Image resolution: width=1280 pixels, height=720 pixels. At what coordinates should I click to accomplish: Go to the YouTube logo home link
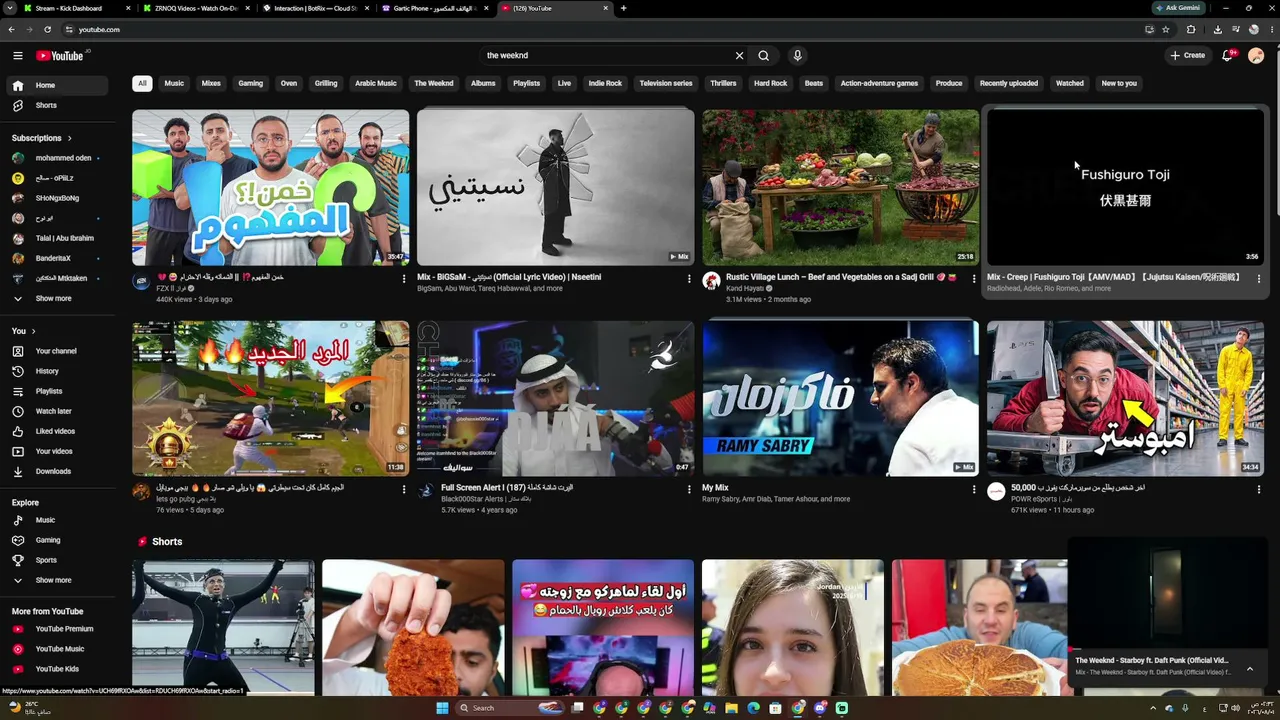pos(60,56)
